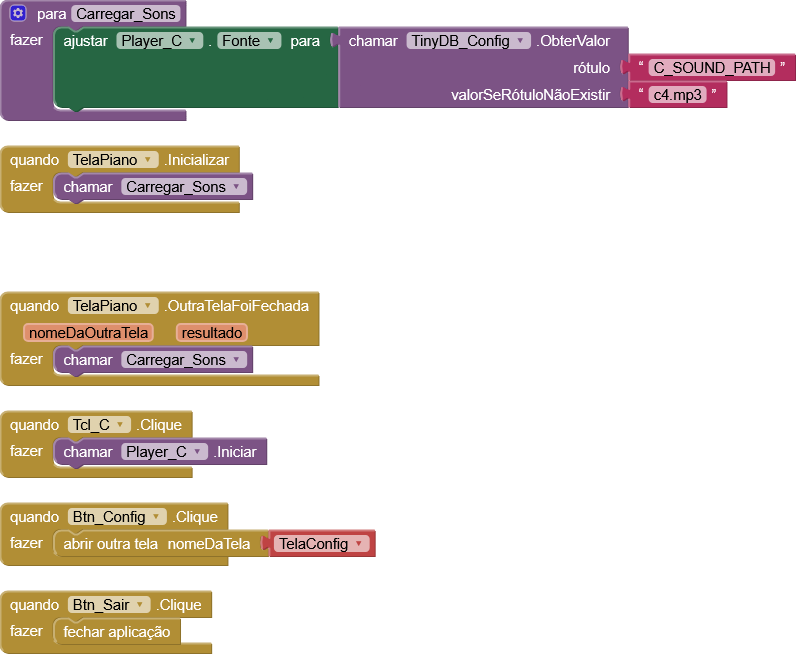Open the Fonte property dropdown
Viewport: 796px width, 654px height.
[x=250, y=41]
